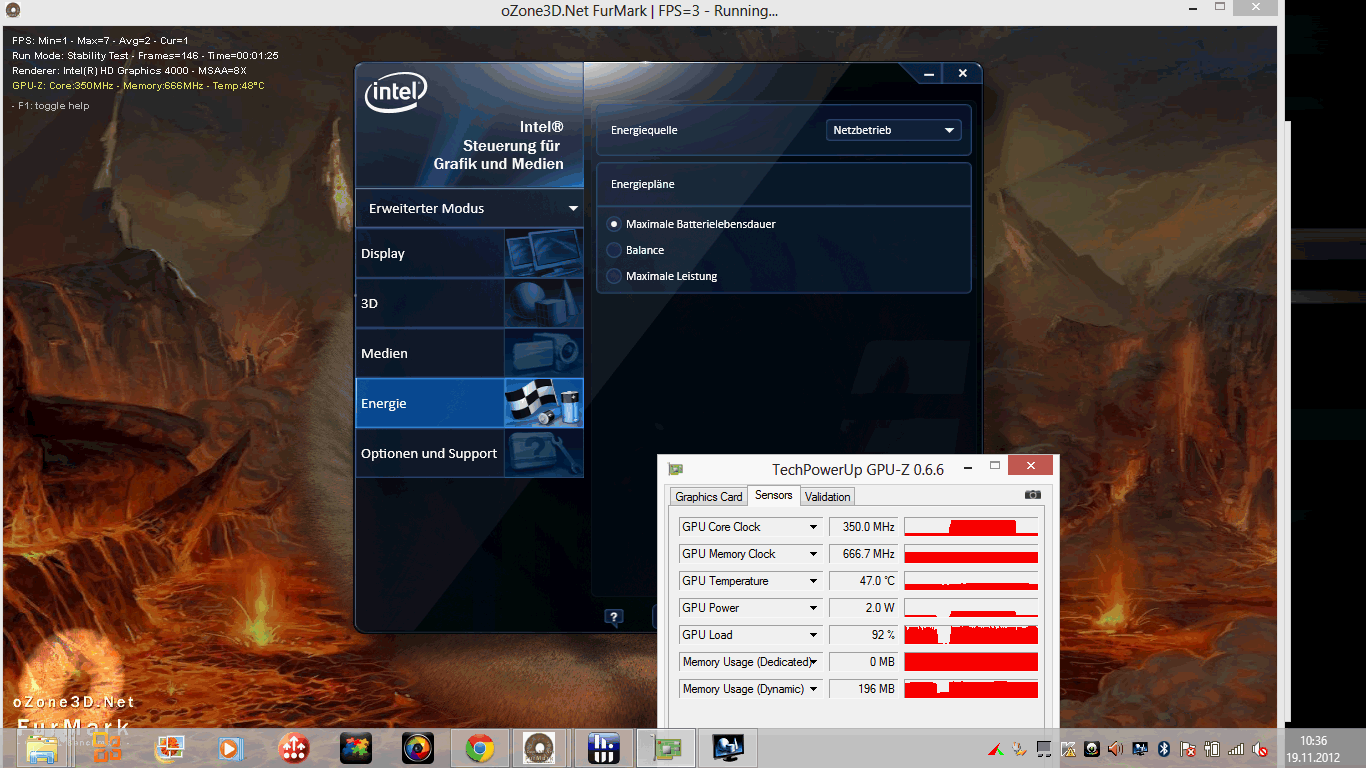The width and height of the screenshot is (1366, 768).
Task: Open Optionen und Support section
Action: tap(469, 453)
